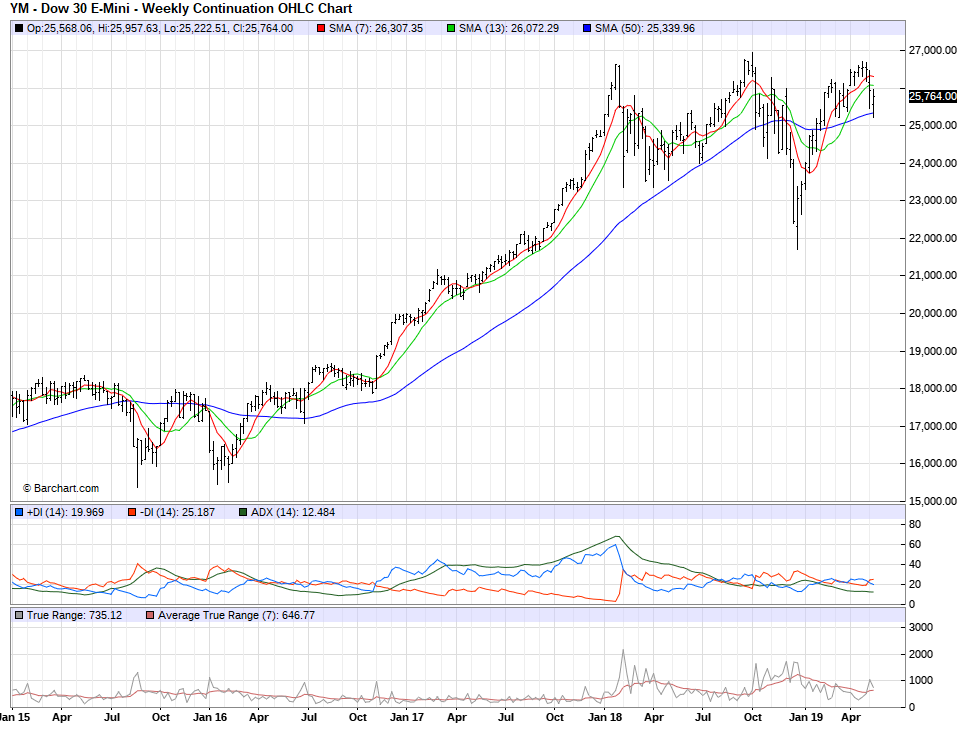Click the 17,000.00 price axis label
959x748 pixels.
[933, 426]
